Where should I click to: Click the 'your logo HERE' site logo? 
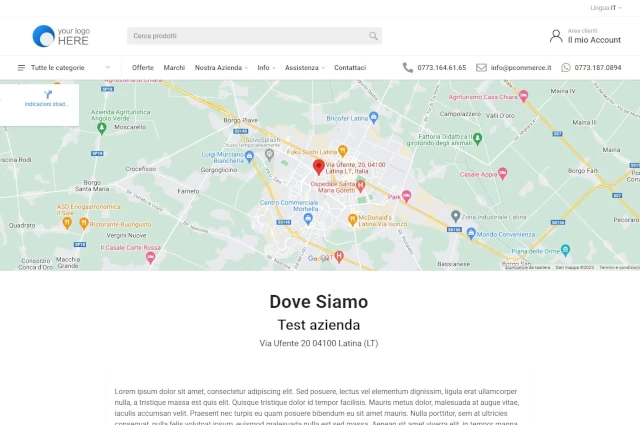(x=61, y=36)
